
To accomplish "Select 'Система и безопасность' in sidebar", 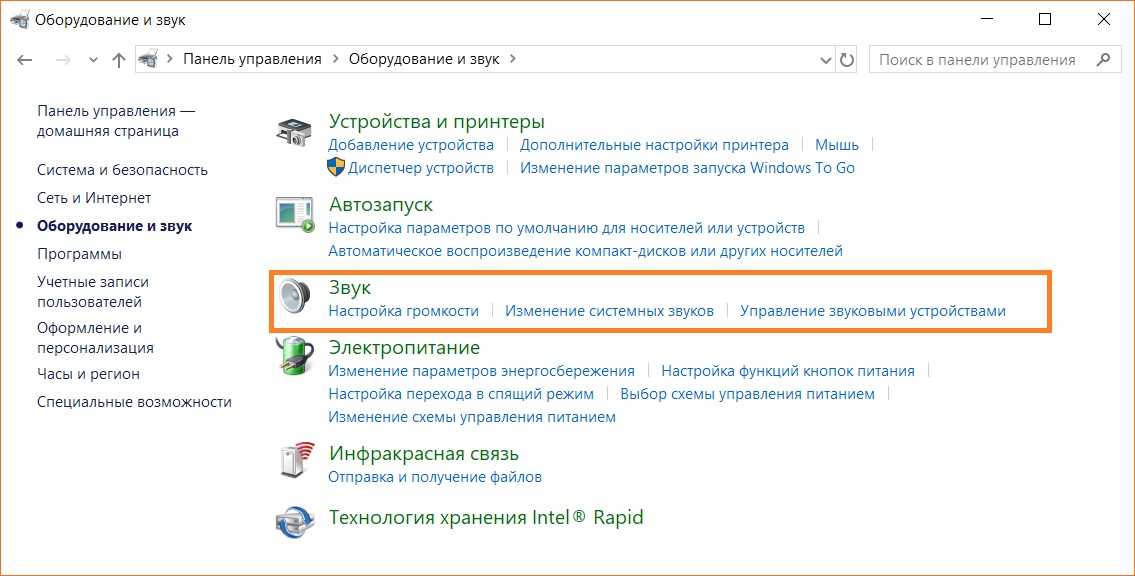I will [x=122, y=170].
